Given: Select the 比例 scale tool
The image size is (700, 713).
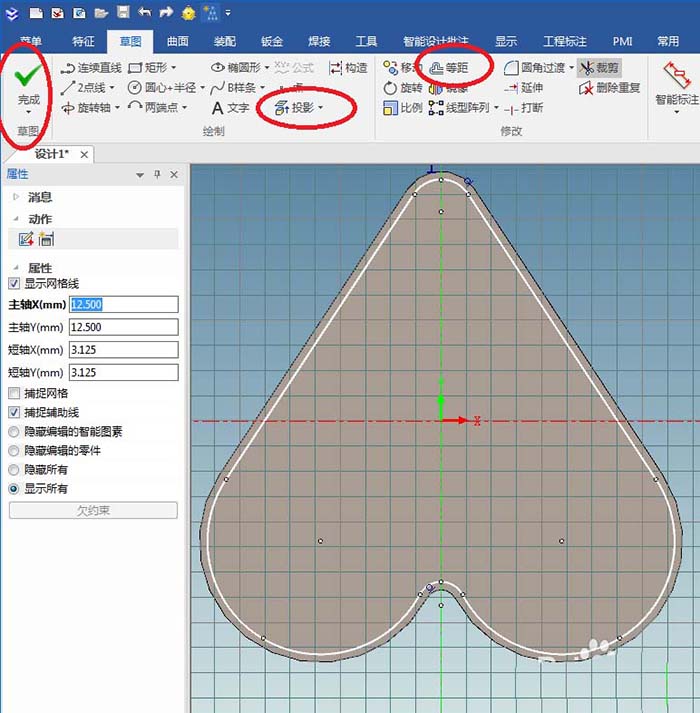Looking at the screenshot, I should coord(403,108).
